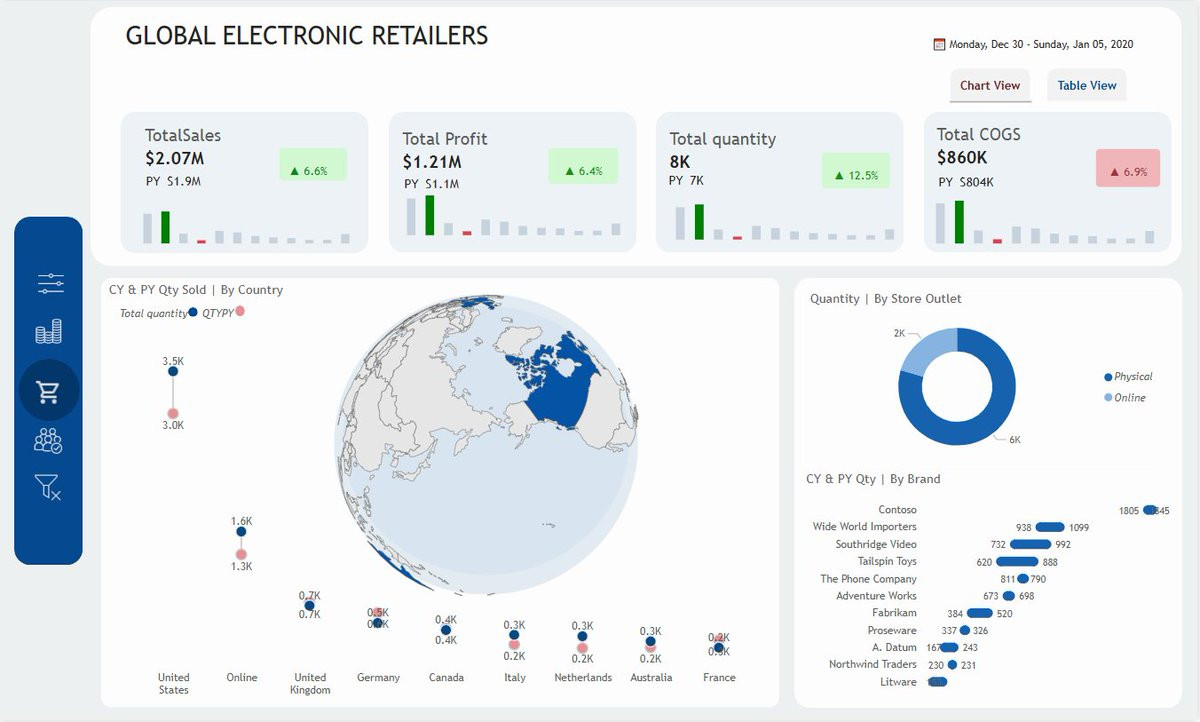This screenshot has width=1200, height=722.
Task: Click the Tailspin Toys brand bar
Action: (1017, 562)
